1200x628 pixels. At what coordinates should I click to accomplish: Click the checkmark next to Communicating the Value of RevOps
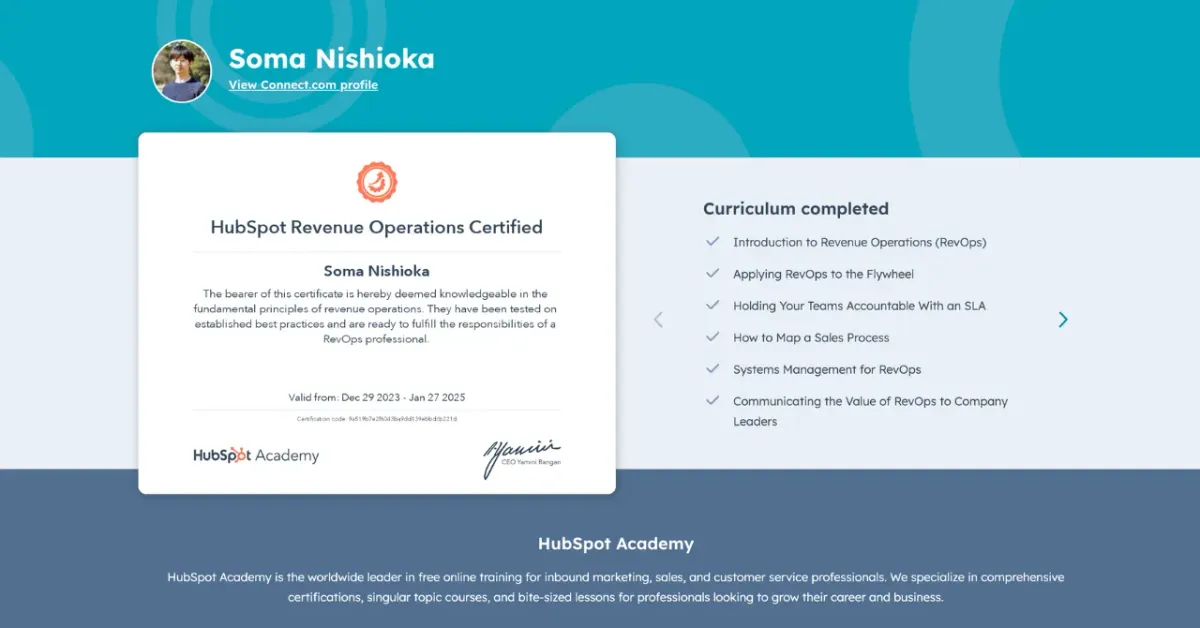coord(713,401)
